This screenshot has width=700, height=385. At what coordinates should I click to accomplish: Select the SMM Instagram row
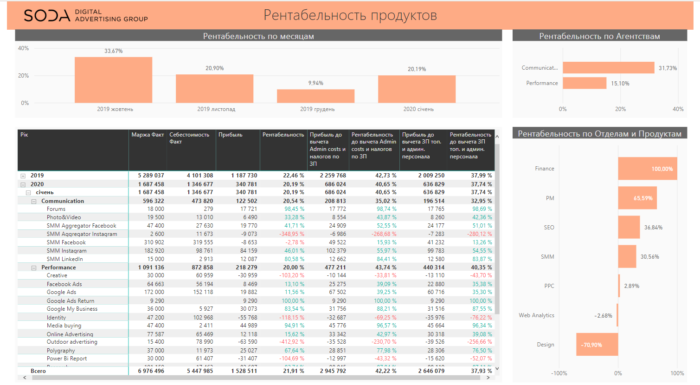point(256,251)
